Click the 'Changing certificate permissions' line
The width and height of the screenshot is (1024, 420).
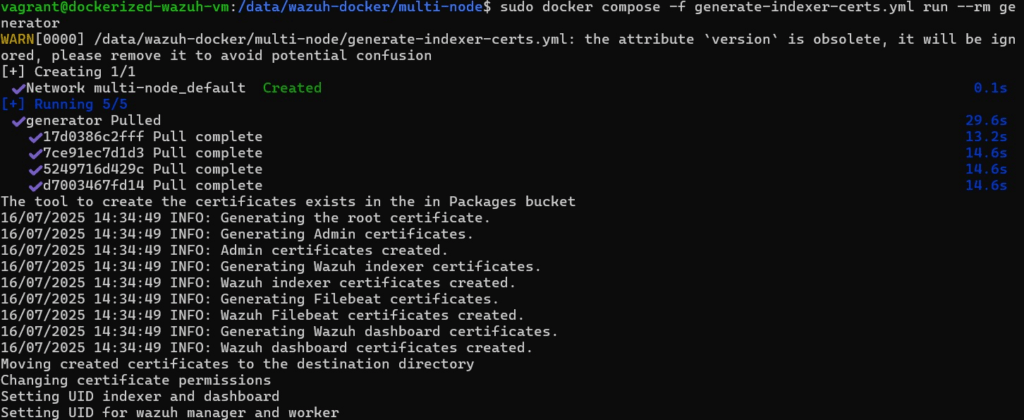click(135, 380)
